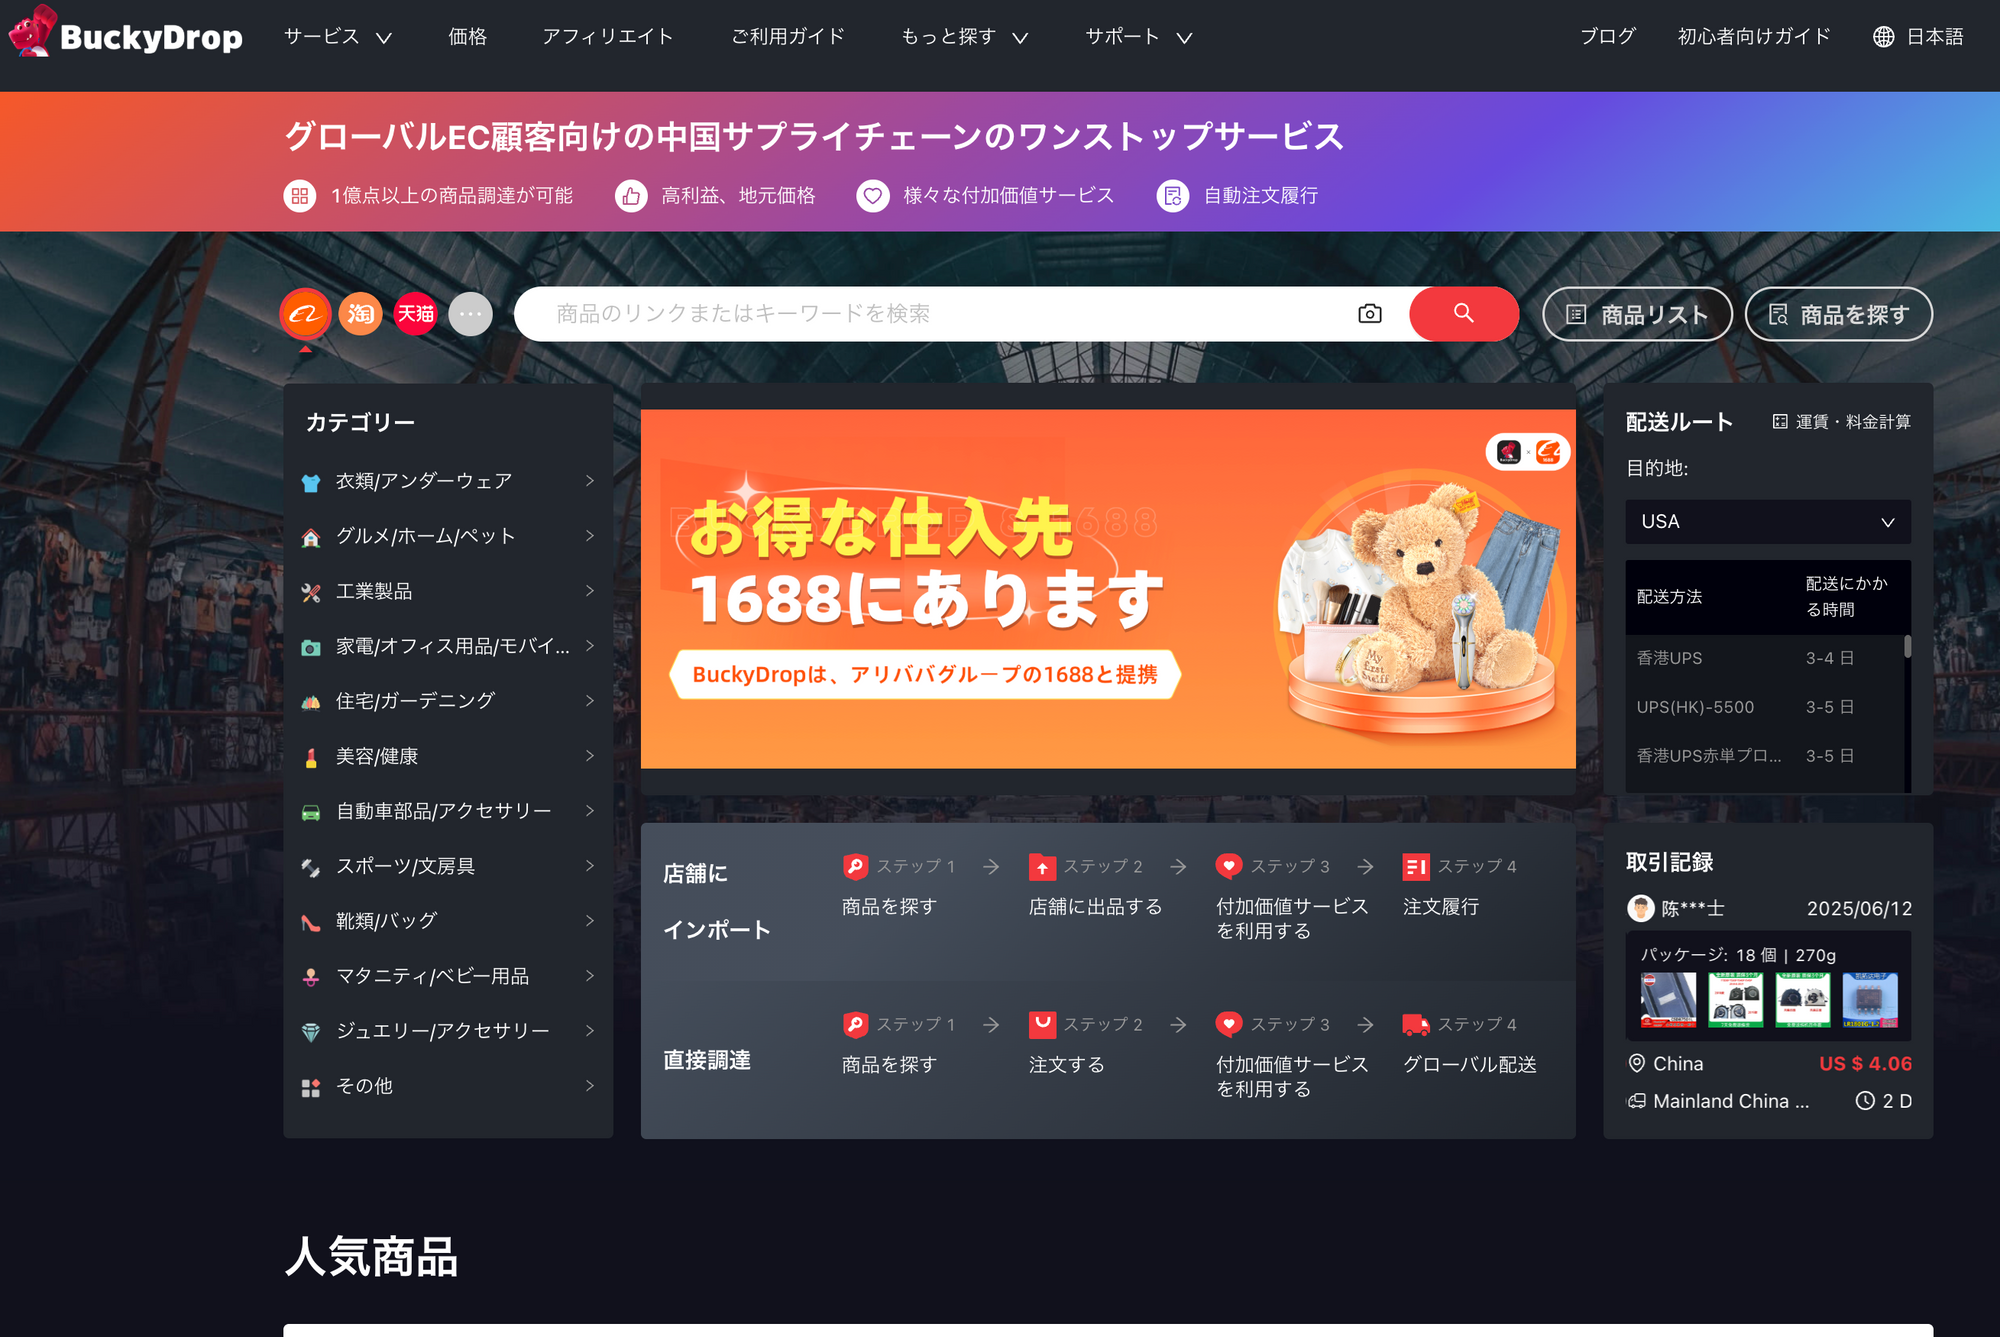The width and height of the screenshot is (2000, 1337).
Task: Click the last package product thumbnail
Action: (1870, 1000)
